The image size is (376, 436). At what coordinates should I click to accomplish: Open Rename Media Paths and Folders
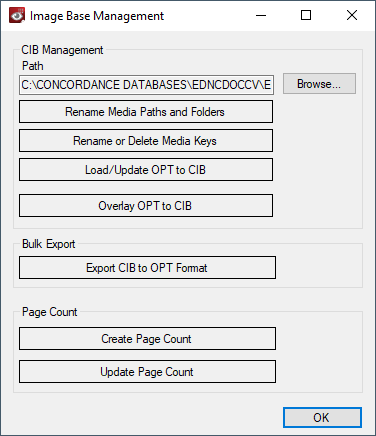(146, 112)
